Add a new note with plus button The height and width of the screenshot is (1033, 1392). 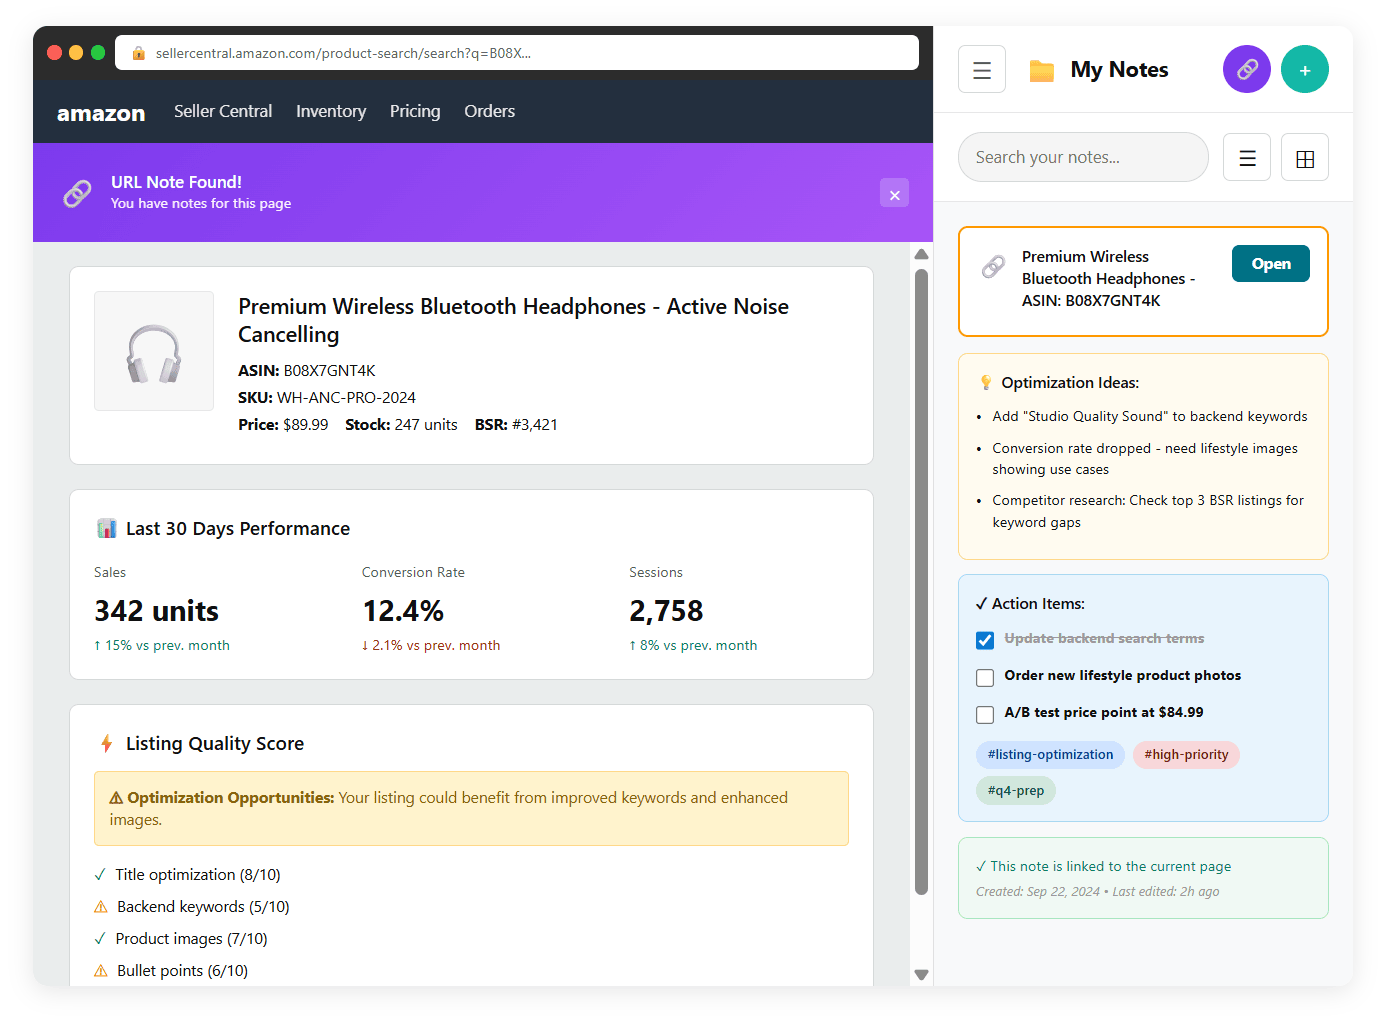(x=1304, y=70)
